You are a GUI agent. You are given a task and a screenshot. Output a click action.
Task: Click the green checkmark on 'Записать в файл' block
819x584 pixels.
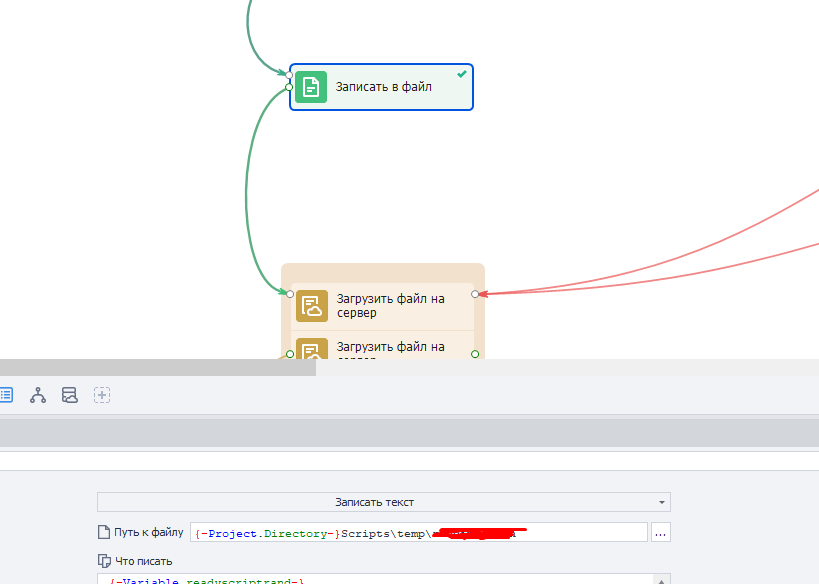tap(462, 74)
